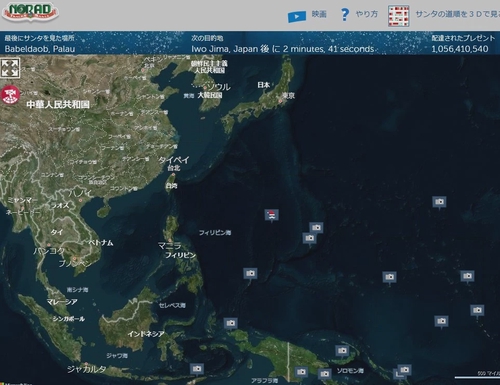This screenshot has height=385, width=500.
Task: Click the Iwo Jima, Japan next destination text
Action: click(283, 49)
